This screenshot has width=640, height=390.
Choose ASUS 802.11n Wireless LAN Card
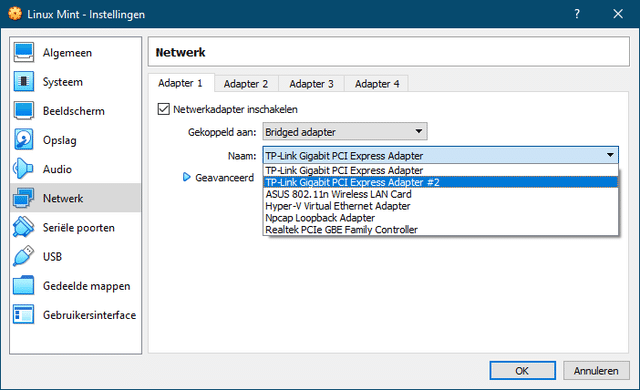coord(440,194)
